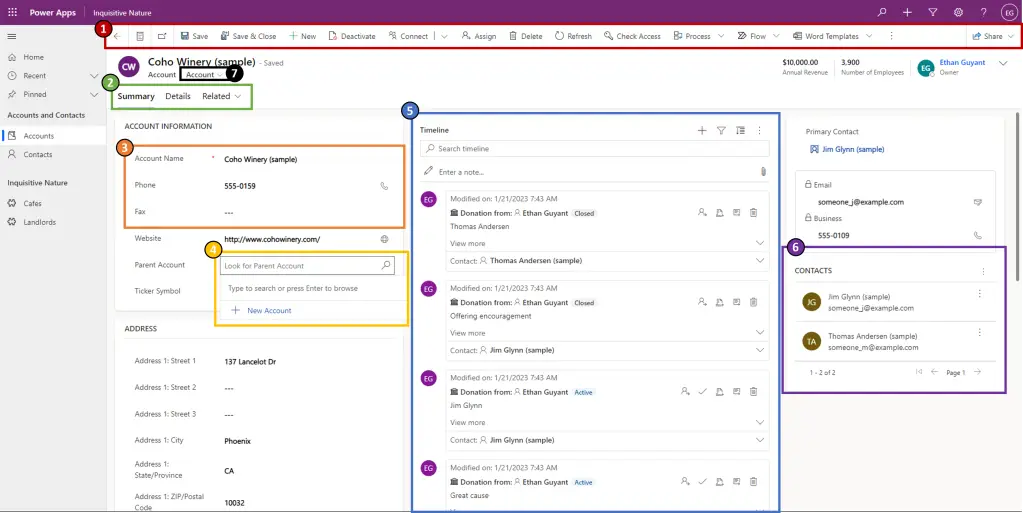
Task: Switch to the Details tab
Action: click(x=178, y=97)
